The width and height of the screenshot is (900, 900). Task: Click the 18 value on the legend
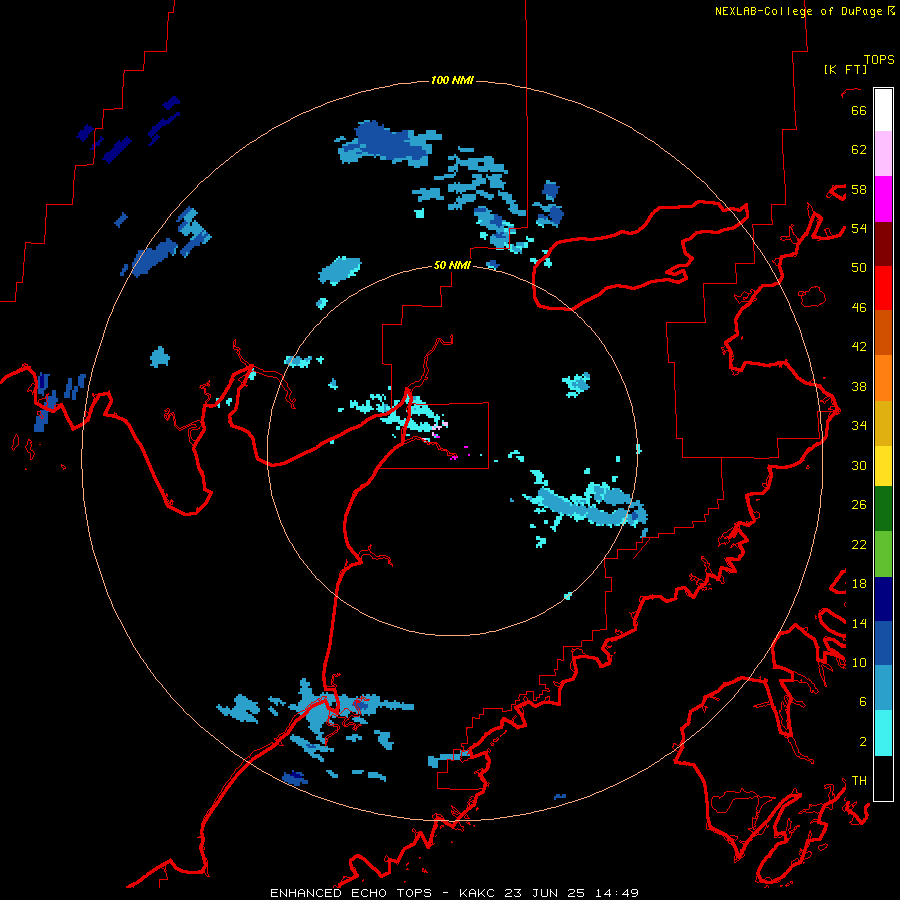click(x=859, y=584)
